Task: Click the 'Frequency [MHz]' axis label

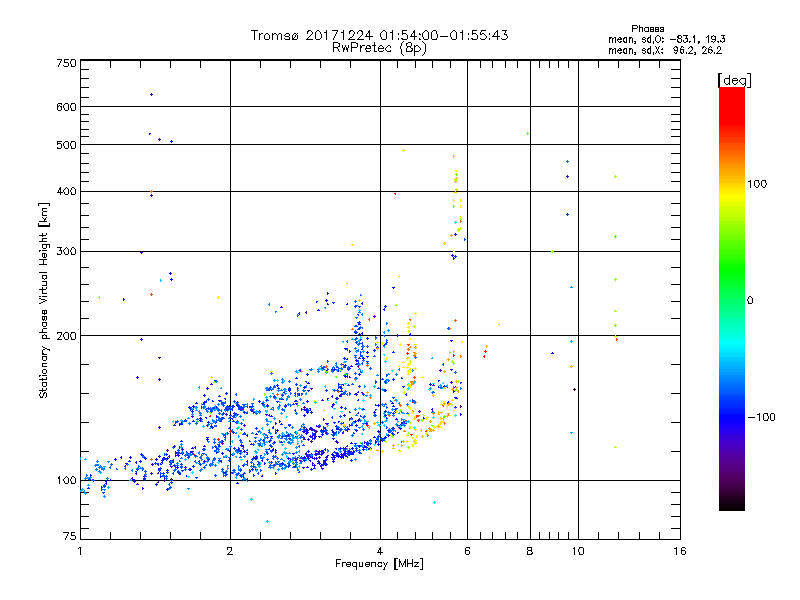Action: point(379,564)
